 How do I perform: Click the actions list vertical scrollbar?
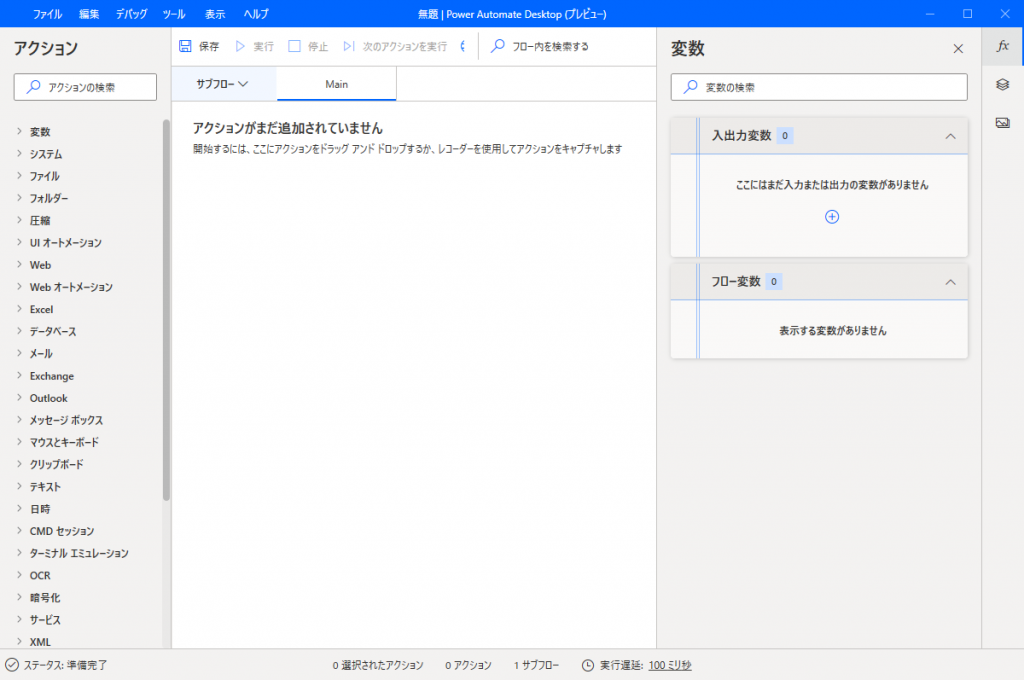pos(167,310)
